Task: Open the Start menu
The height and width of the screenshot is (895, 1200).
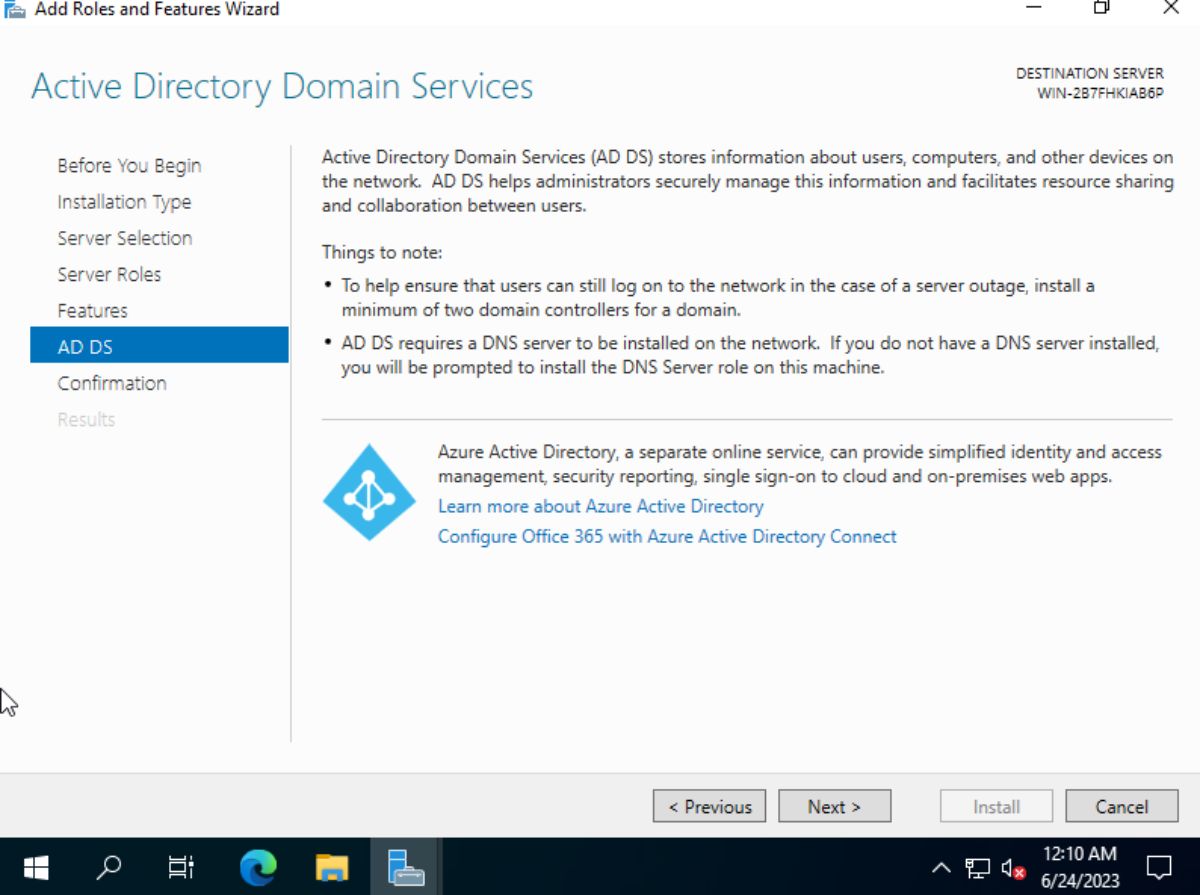Action: coord(38,867)
